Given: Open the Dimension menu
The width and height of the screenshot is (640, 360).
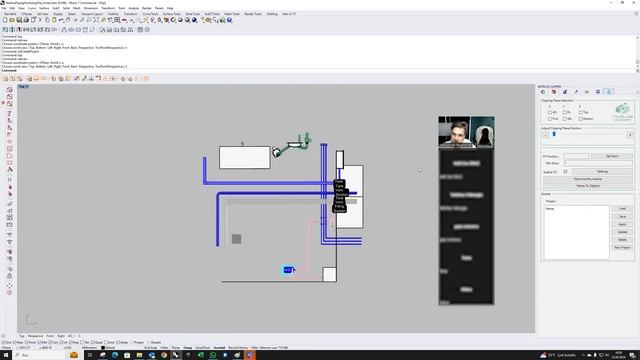Looking at the screenshot, I should [x=91, y=8].
